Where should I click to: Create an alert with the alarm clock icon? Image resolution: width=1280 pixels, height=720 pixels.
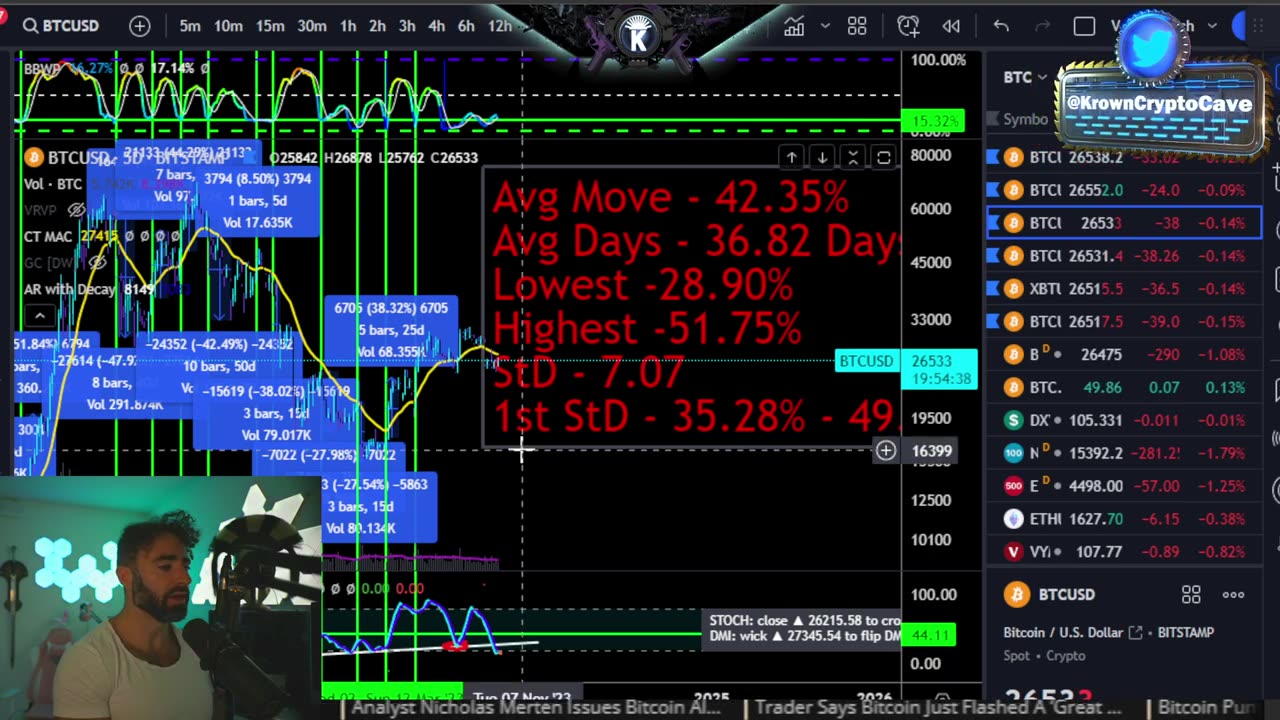pyautogui.click(x=908, y=26)
